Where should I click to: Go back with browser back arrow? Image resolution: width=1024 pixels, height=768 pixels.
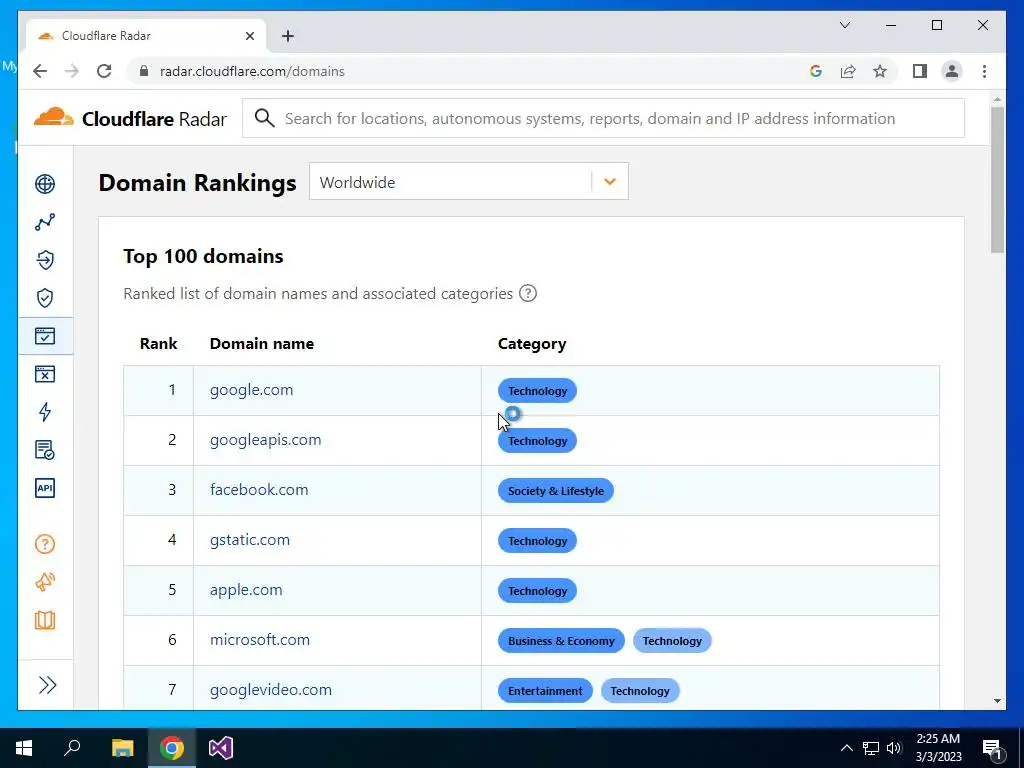tap(40, 71)
